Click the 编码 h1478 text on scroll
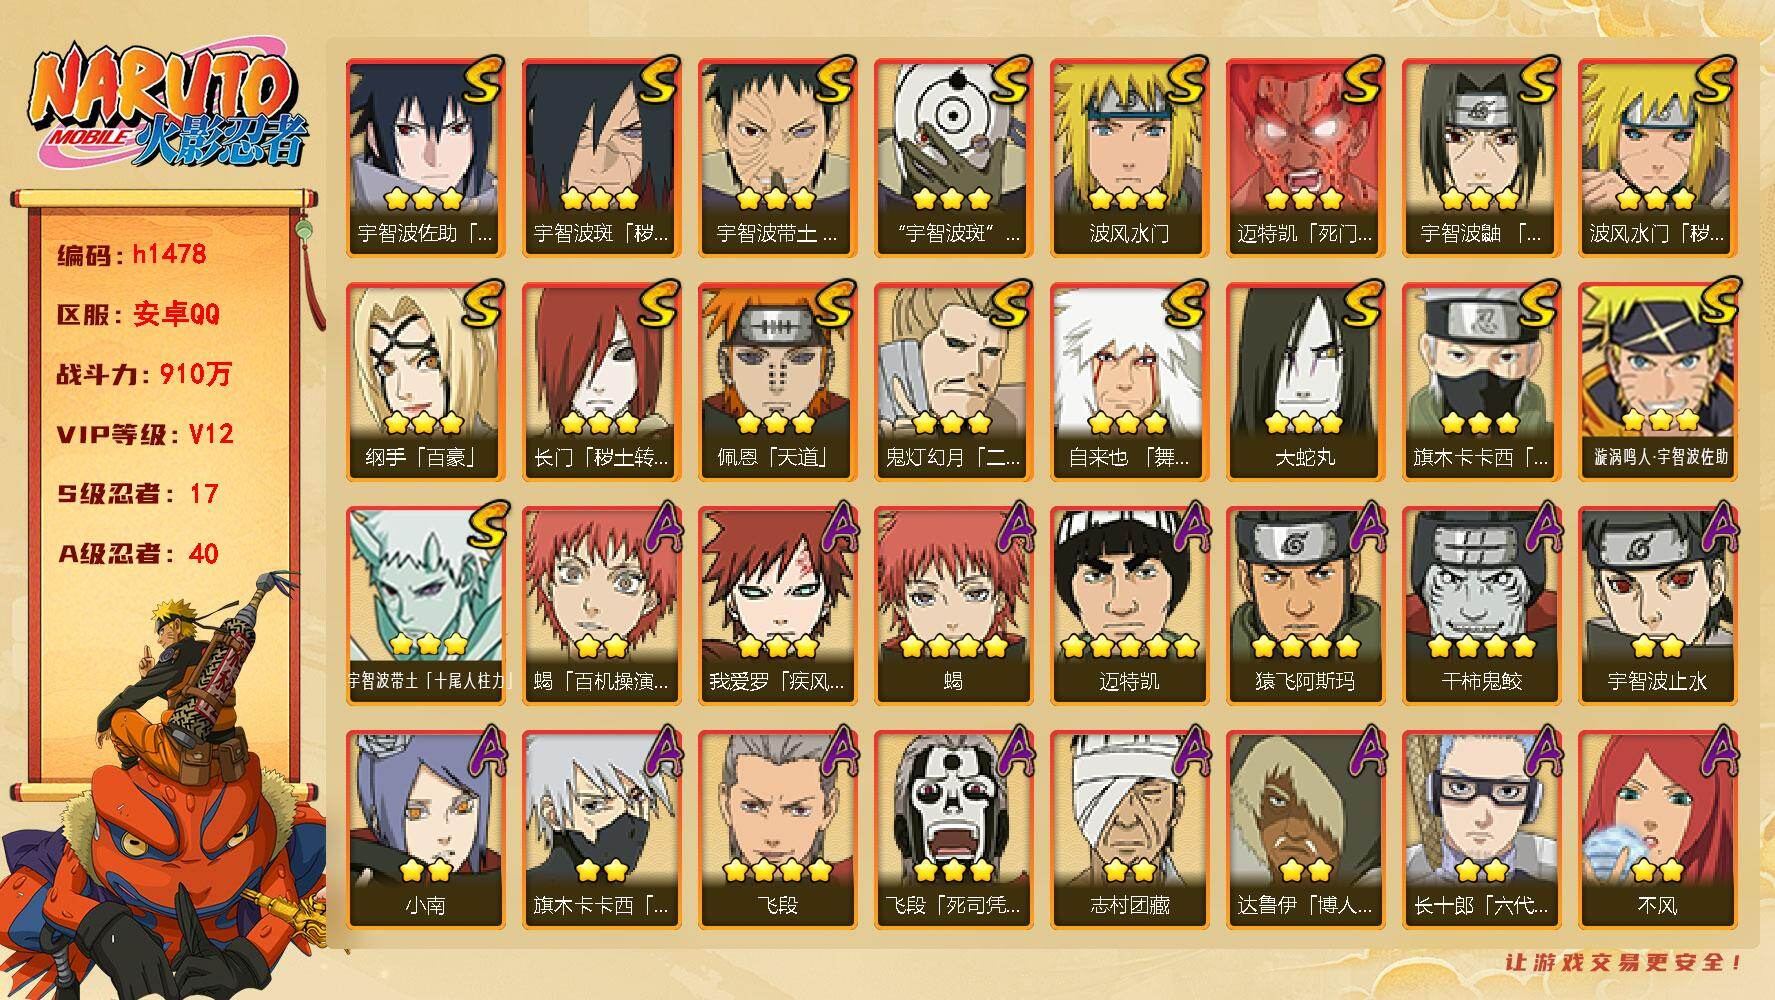1775x1000 pixels. coord(132,254)
